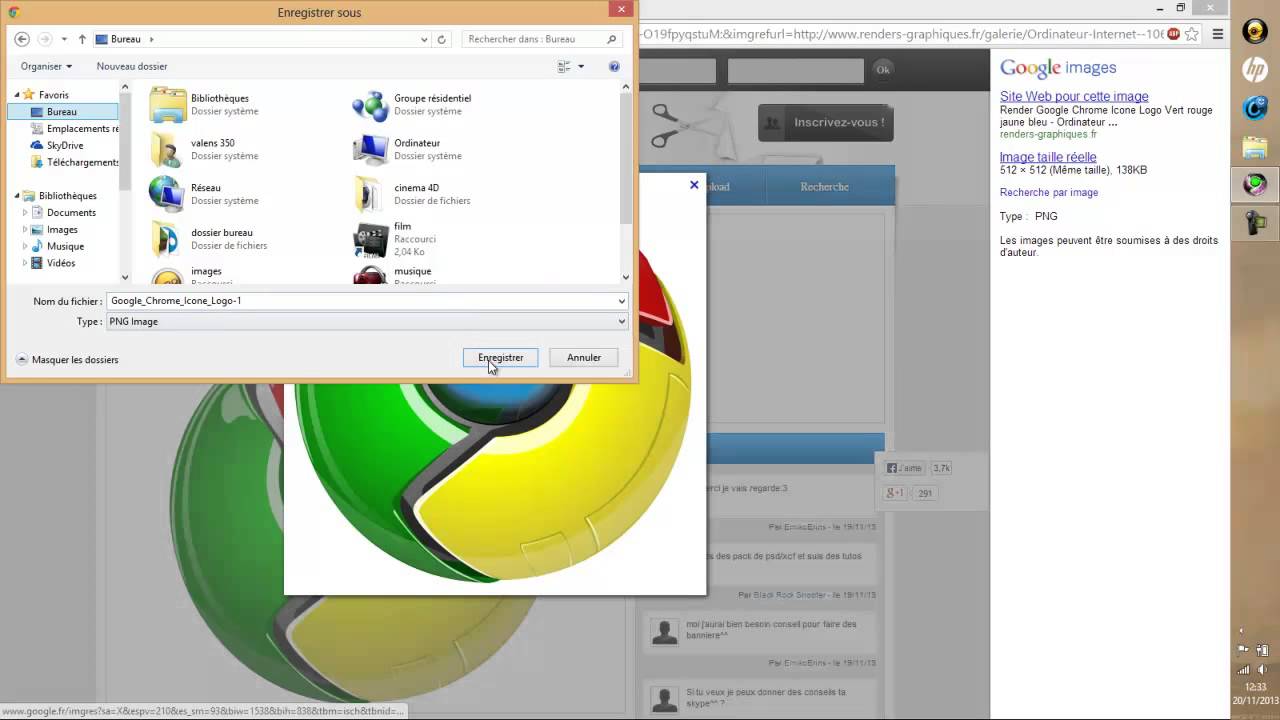Bookmark page with Chrome star icon
This screenshot has width=1280, height=720.
point(1192,33)
